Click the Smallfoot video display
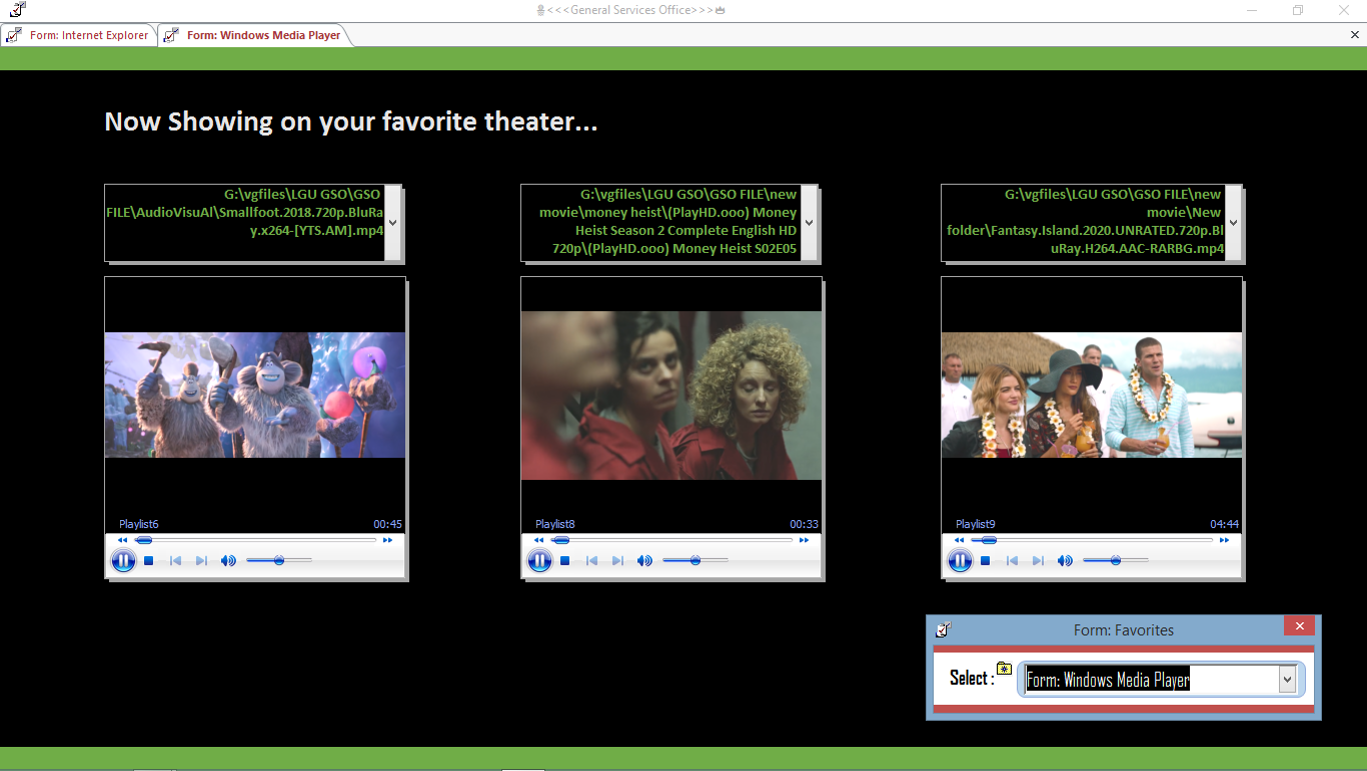Screen dimensions: 1367x771 point(255,395)
